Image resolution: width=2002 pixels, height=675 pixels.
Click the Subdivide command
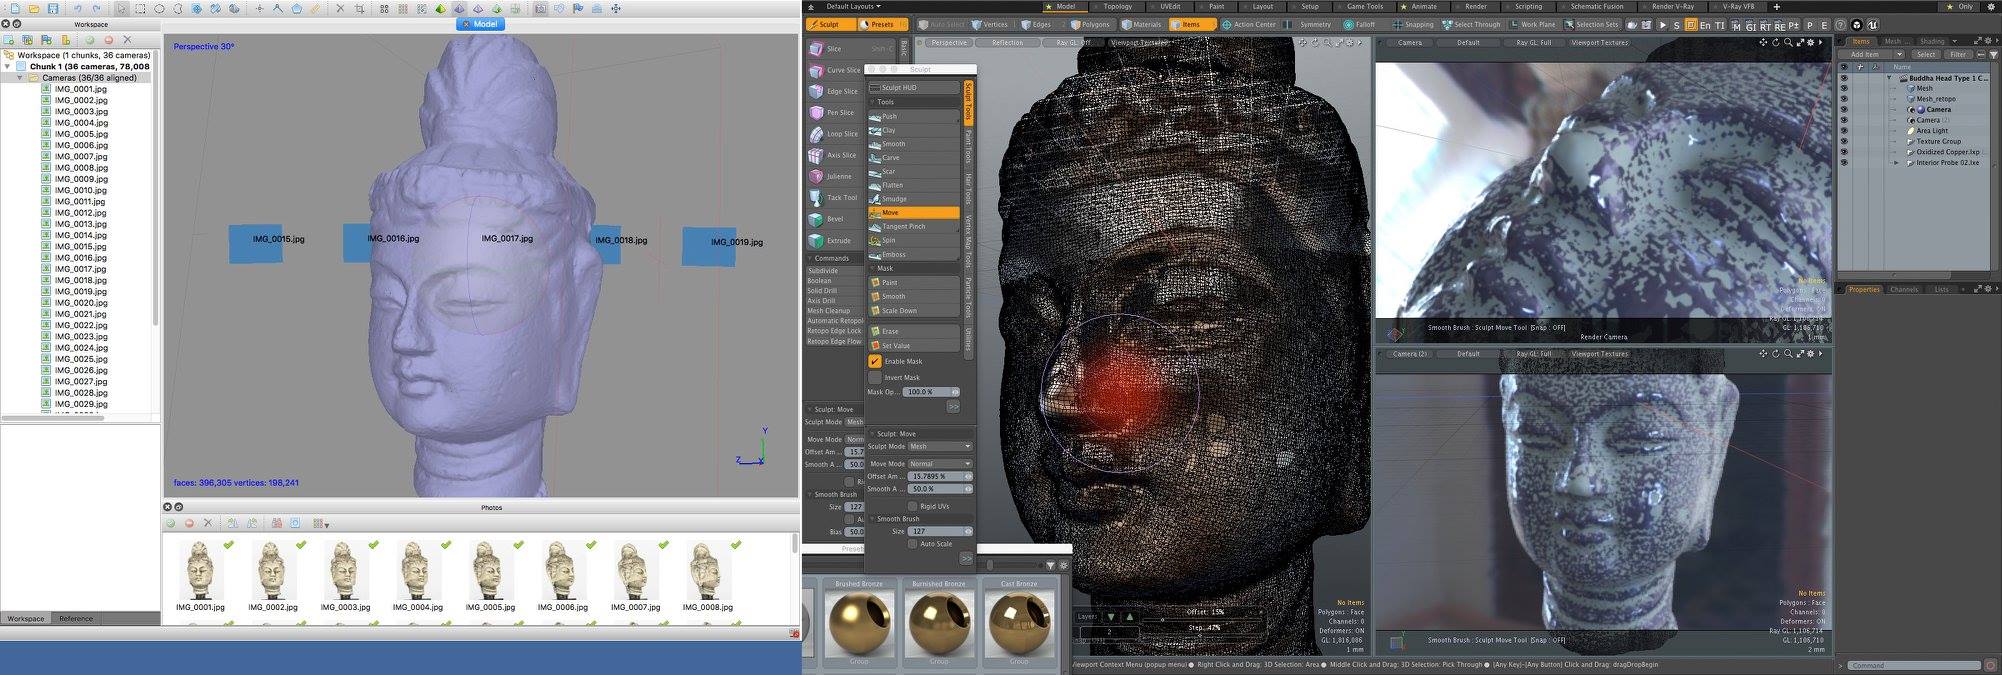click(x=833, y=271)
